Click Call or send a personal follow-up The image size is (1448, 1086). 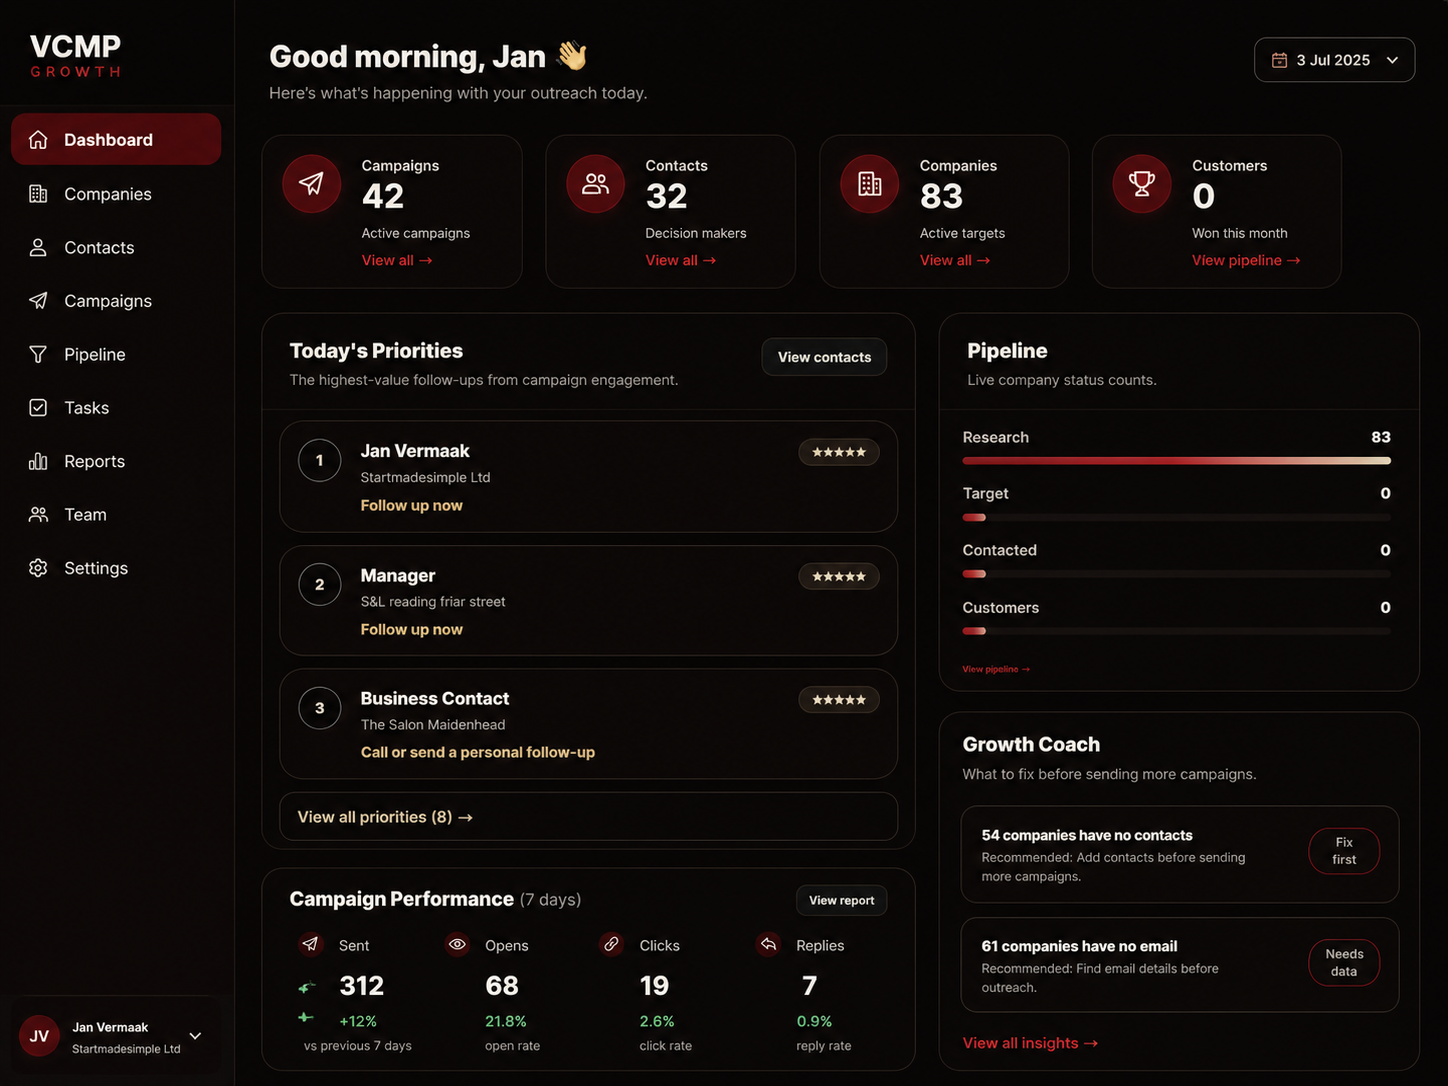pyautogui.click(x=477, y=752)
